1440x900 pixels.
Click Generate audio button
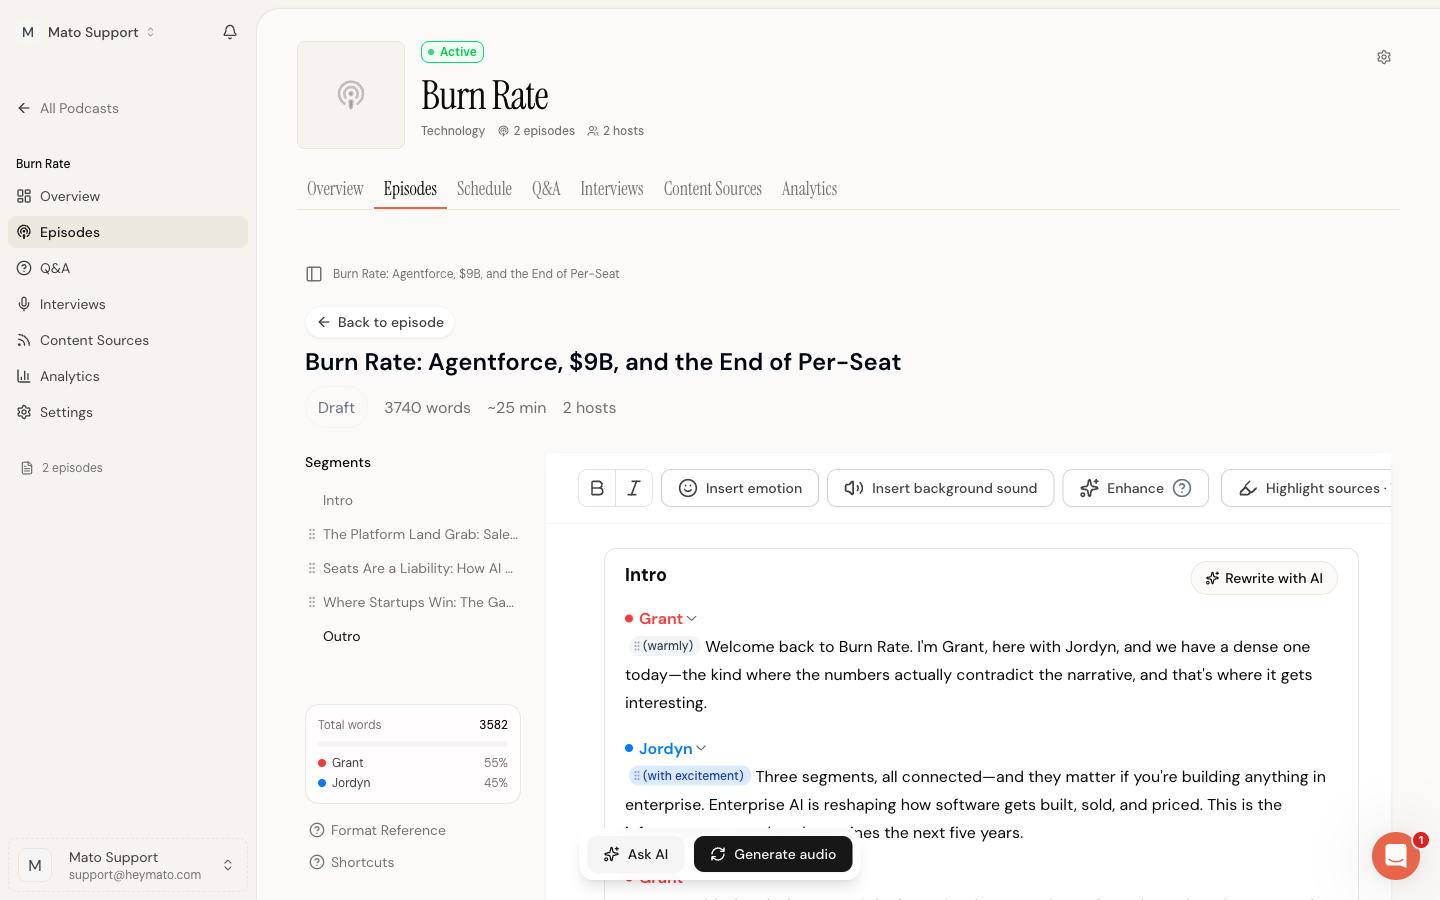[x=773, y=854]
